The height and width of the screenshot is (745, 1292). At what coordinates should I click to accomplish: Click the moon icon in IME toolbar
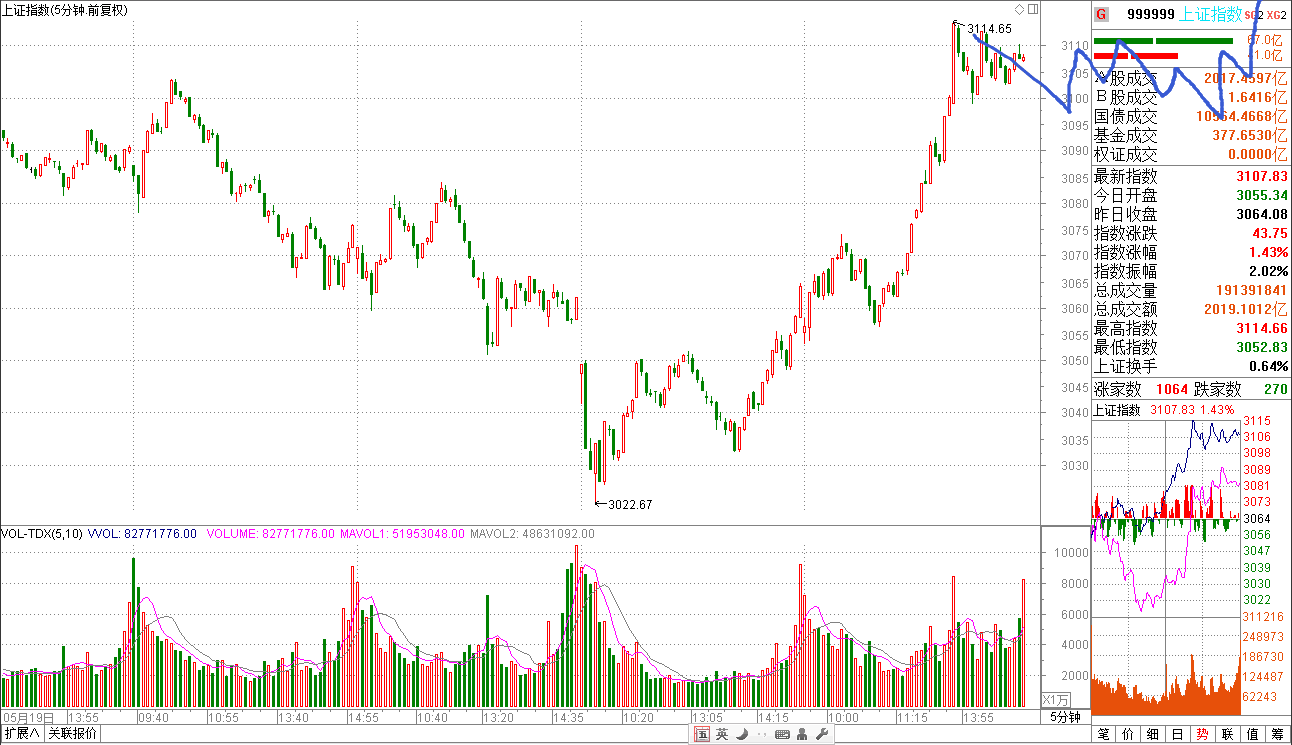pyautogui.click(x=741, y=735)
